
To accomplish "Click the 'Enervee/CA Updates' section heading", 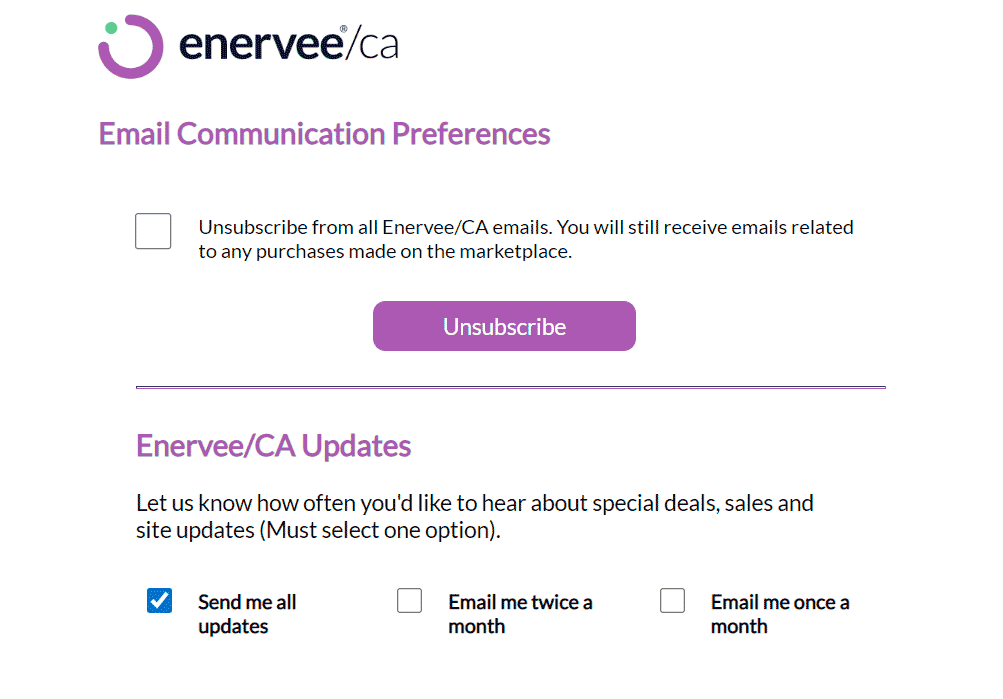I will [274, 447].
